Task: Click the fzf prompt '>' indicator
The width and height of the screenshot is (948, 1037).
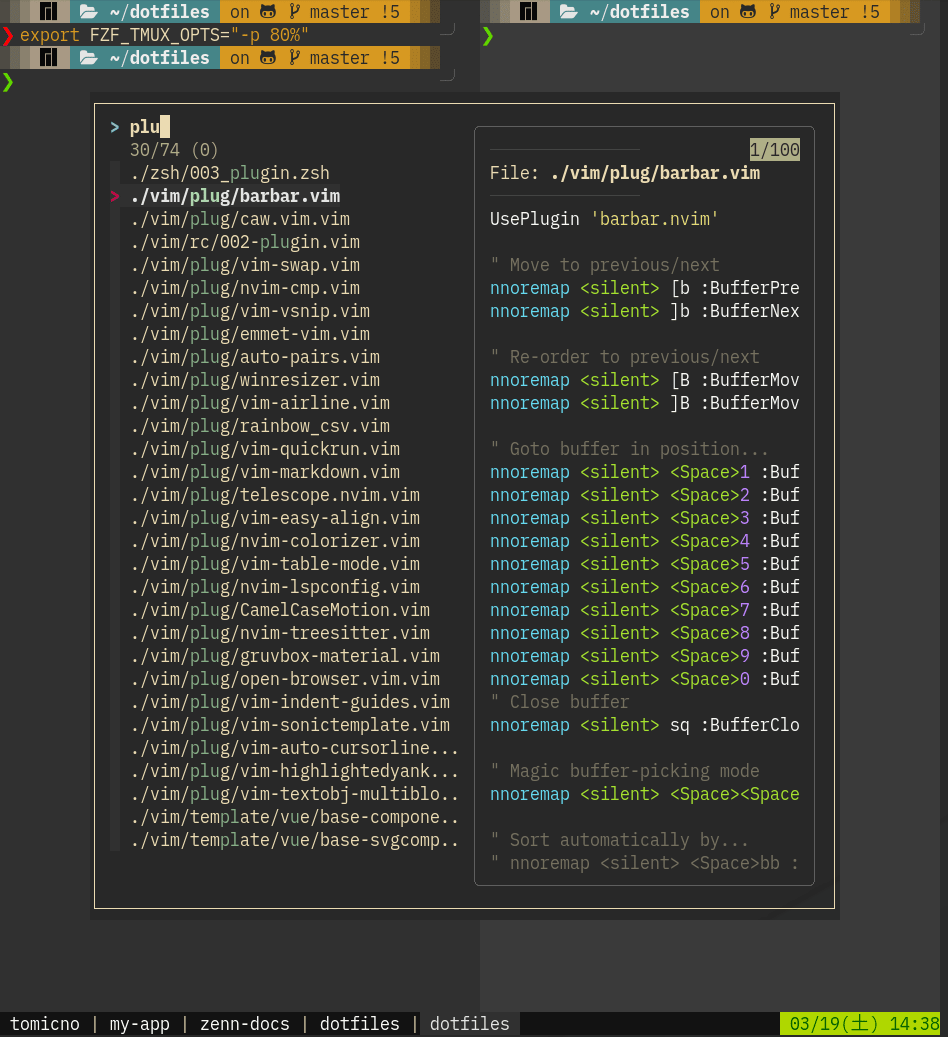Action: (115, 126)
